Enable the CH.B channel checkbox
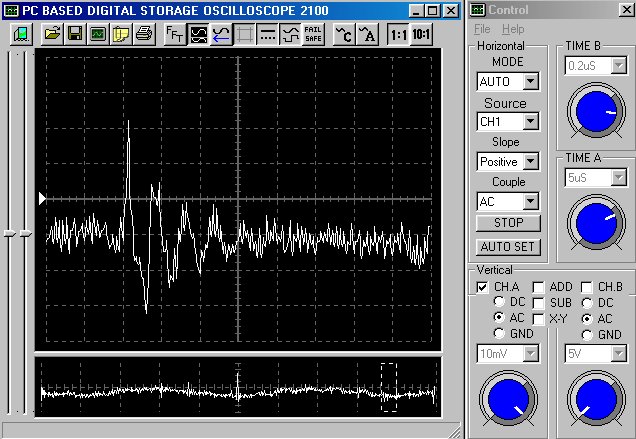This screenshot has width=636, height=439. coord(587,287)
